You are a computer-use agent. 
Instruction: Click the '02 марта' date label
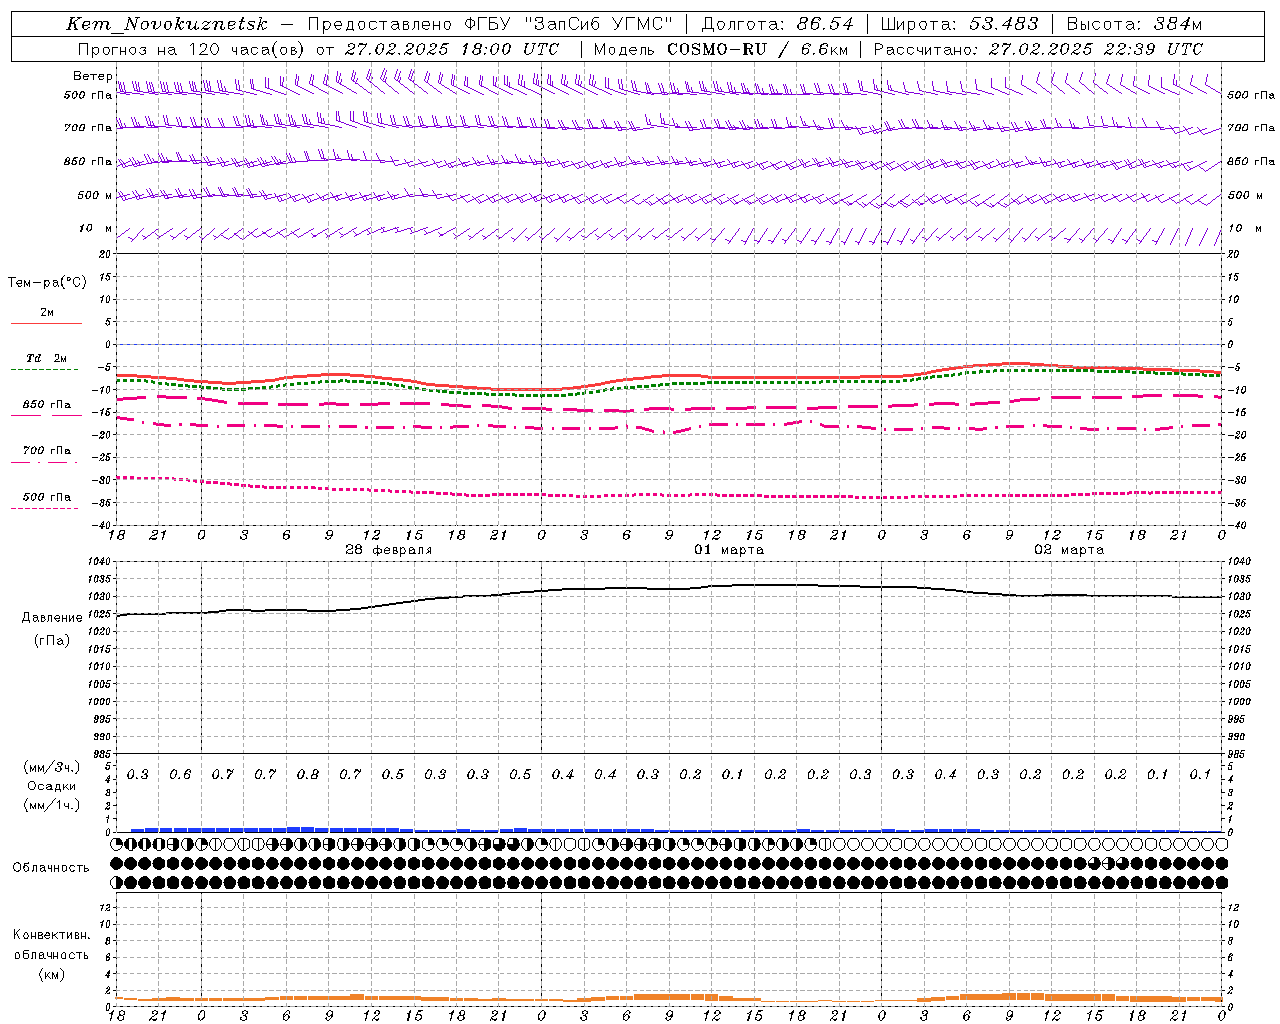(x=1069, y=550)
